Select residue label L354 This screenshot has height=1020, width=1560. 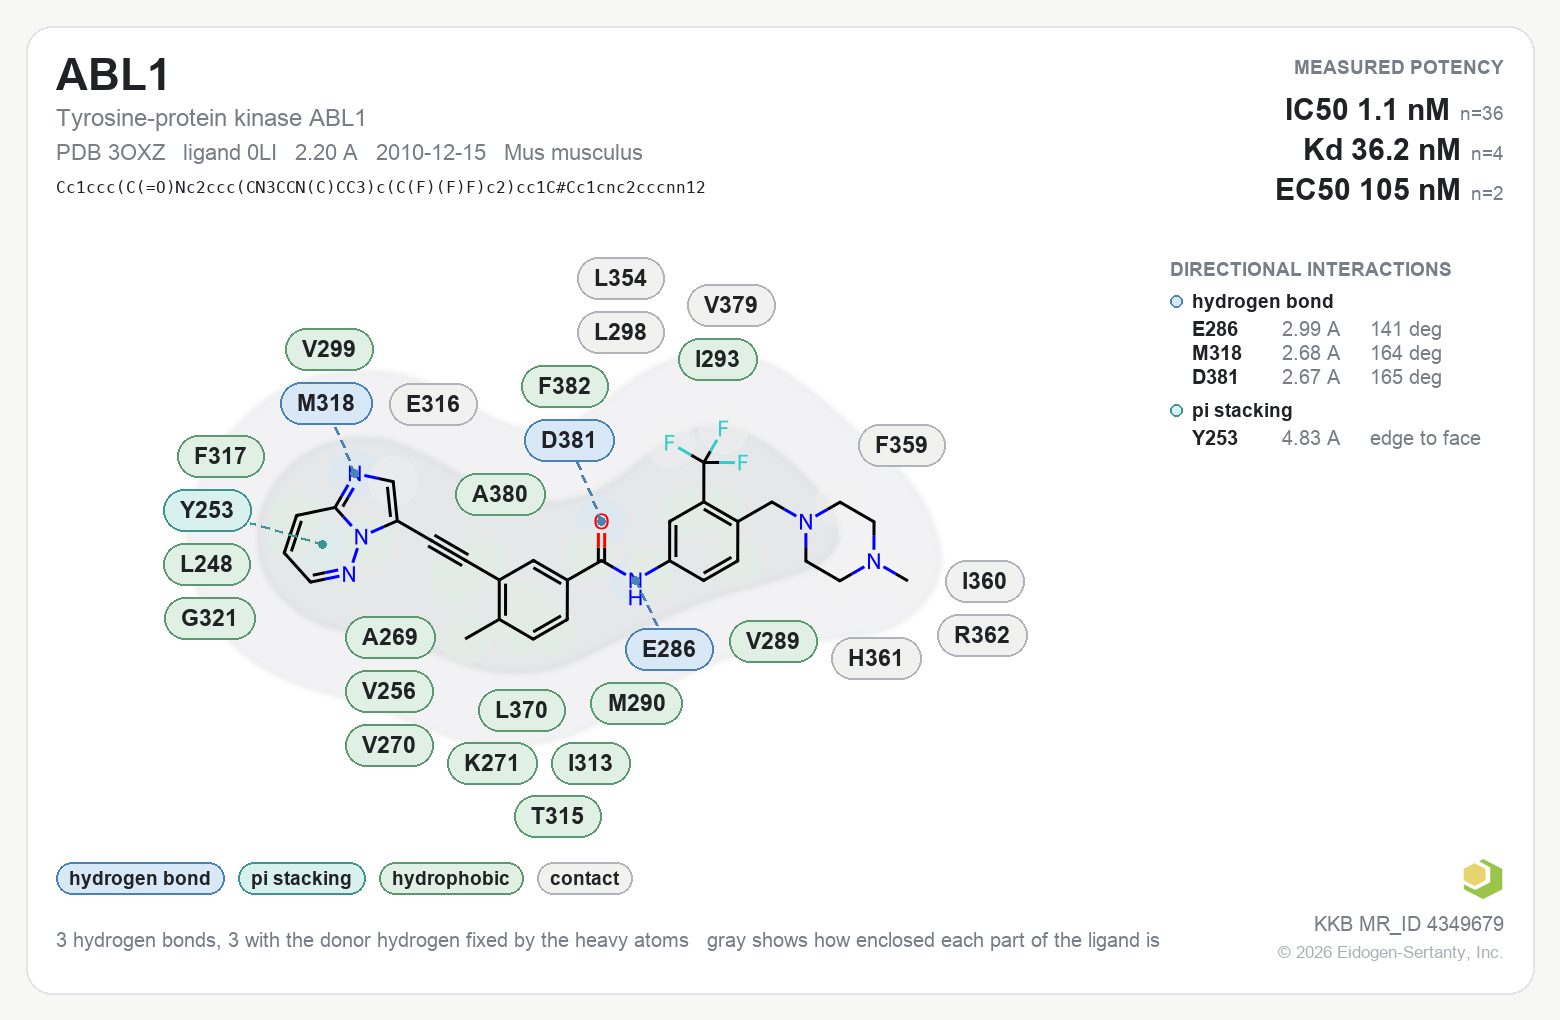tap(621, 278)
